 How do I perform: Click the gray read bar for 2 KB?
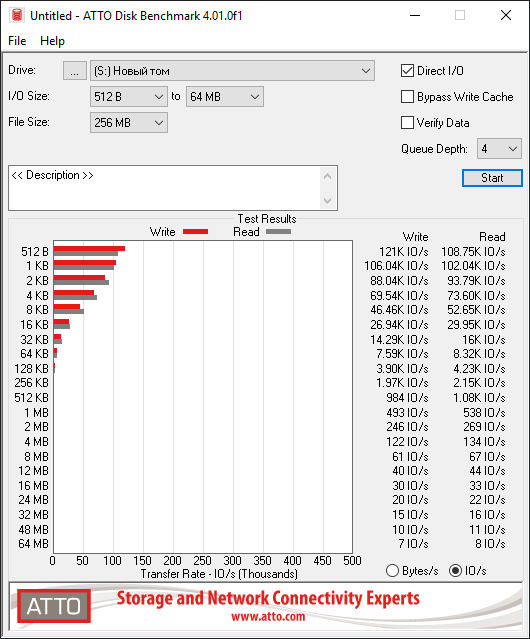tap(81, 282)
